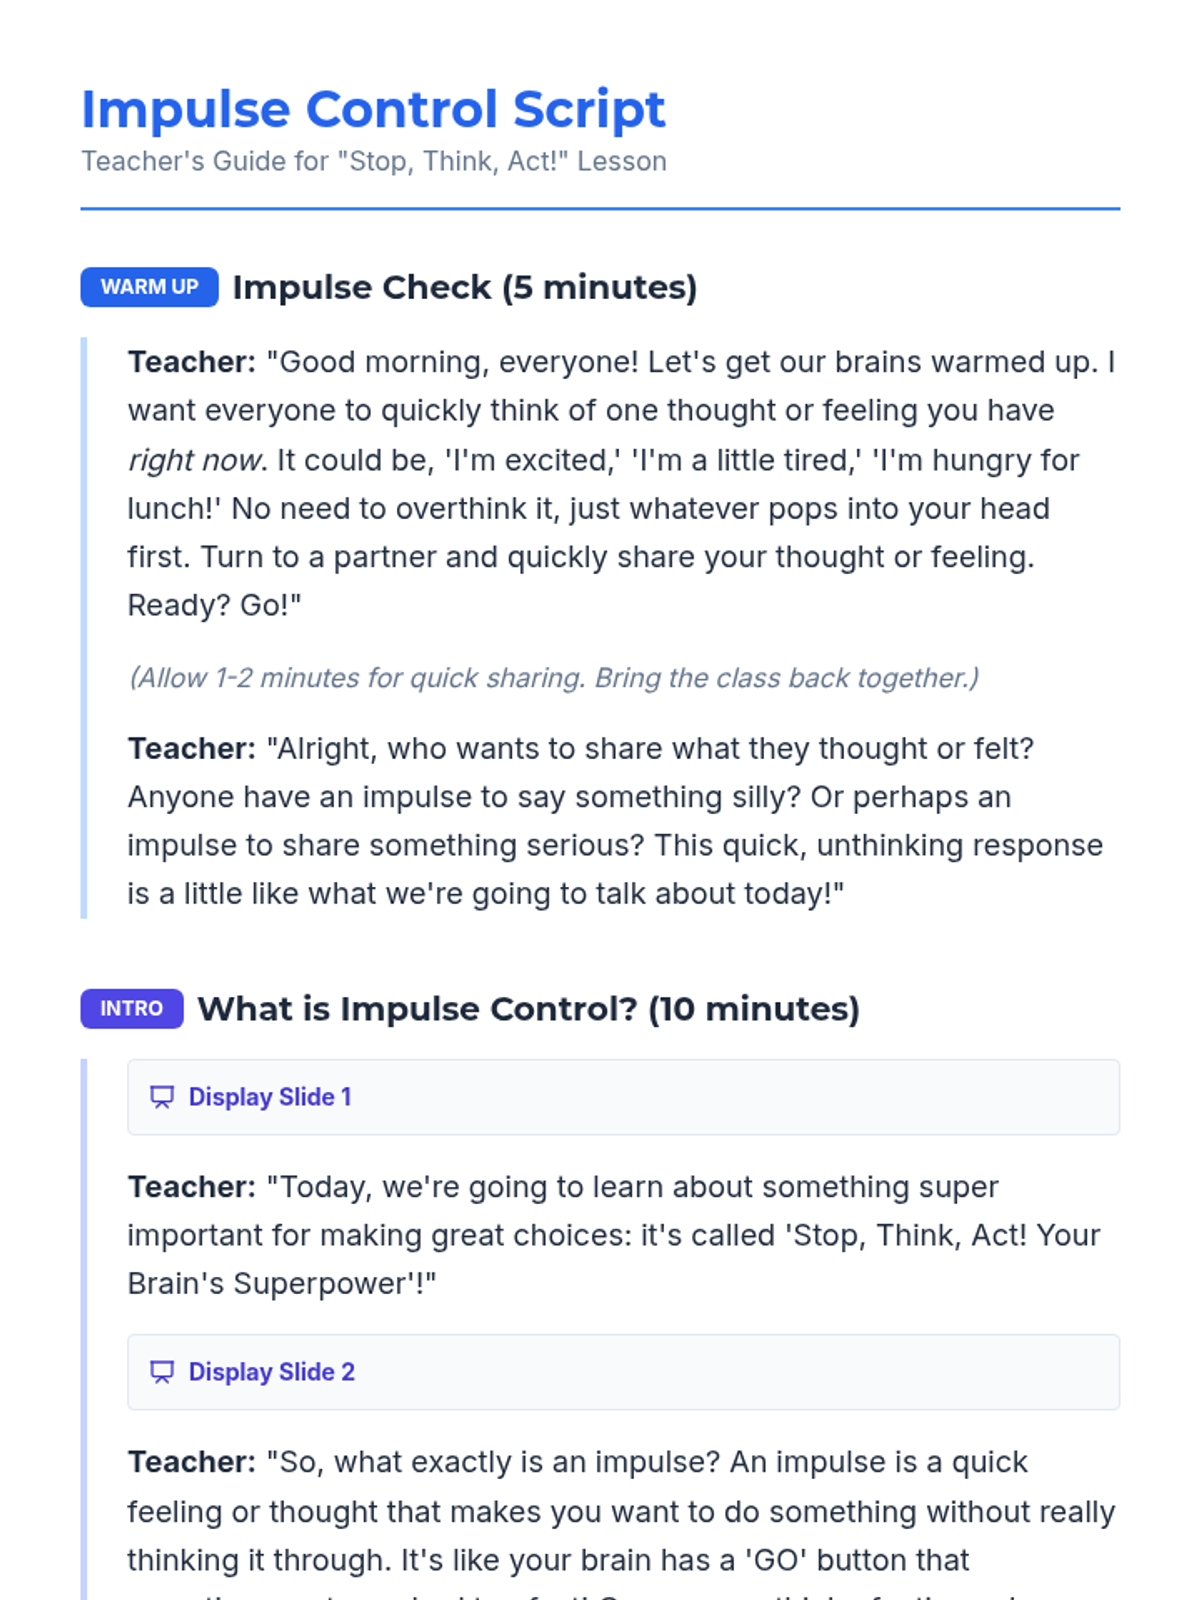This screenshot has width=1200, height=1600.
Task: Click the Impulse Control Script title
Action: [372, 109]
